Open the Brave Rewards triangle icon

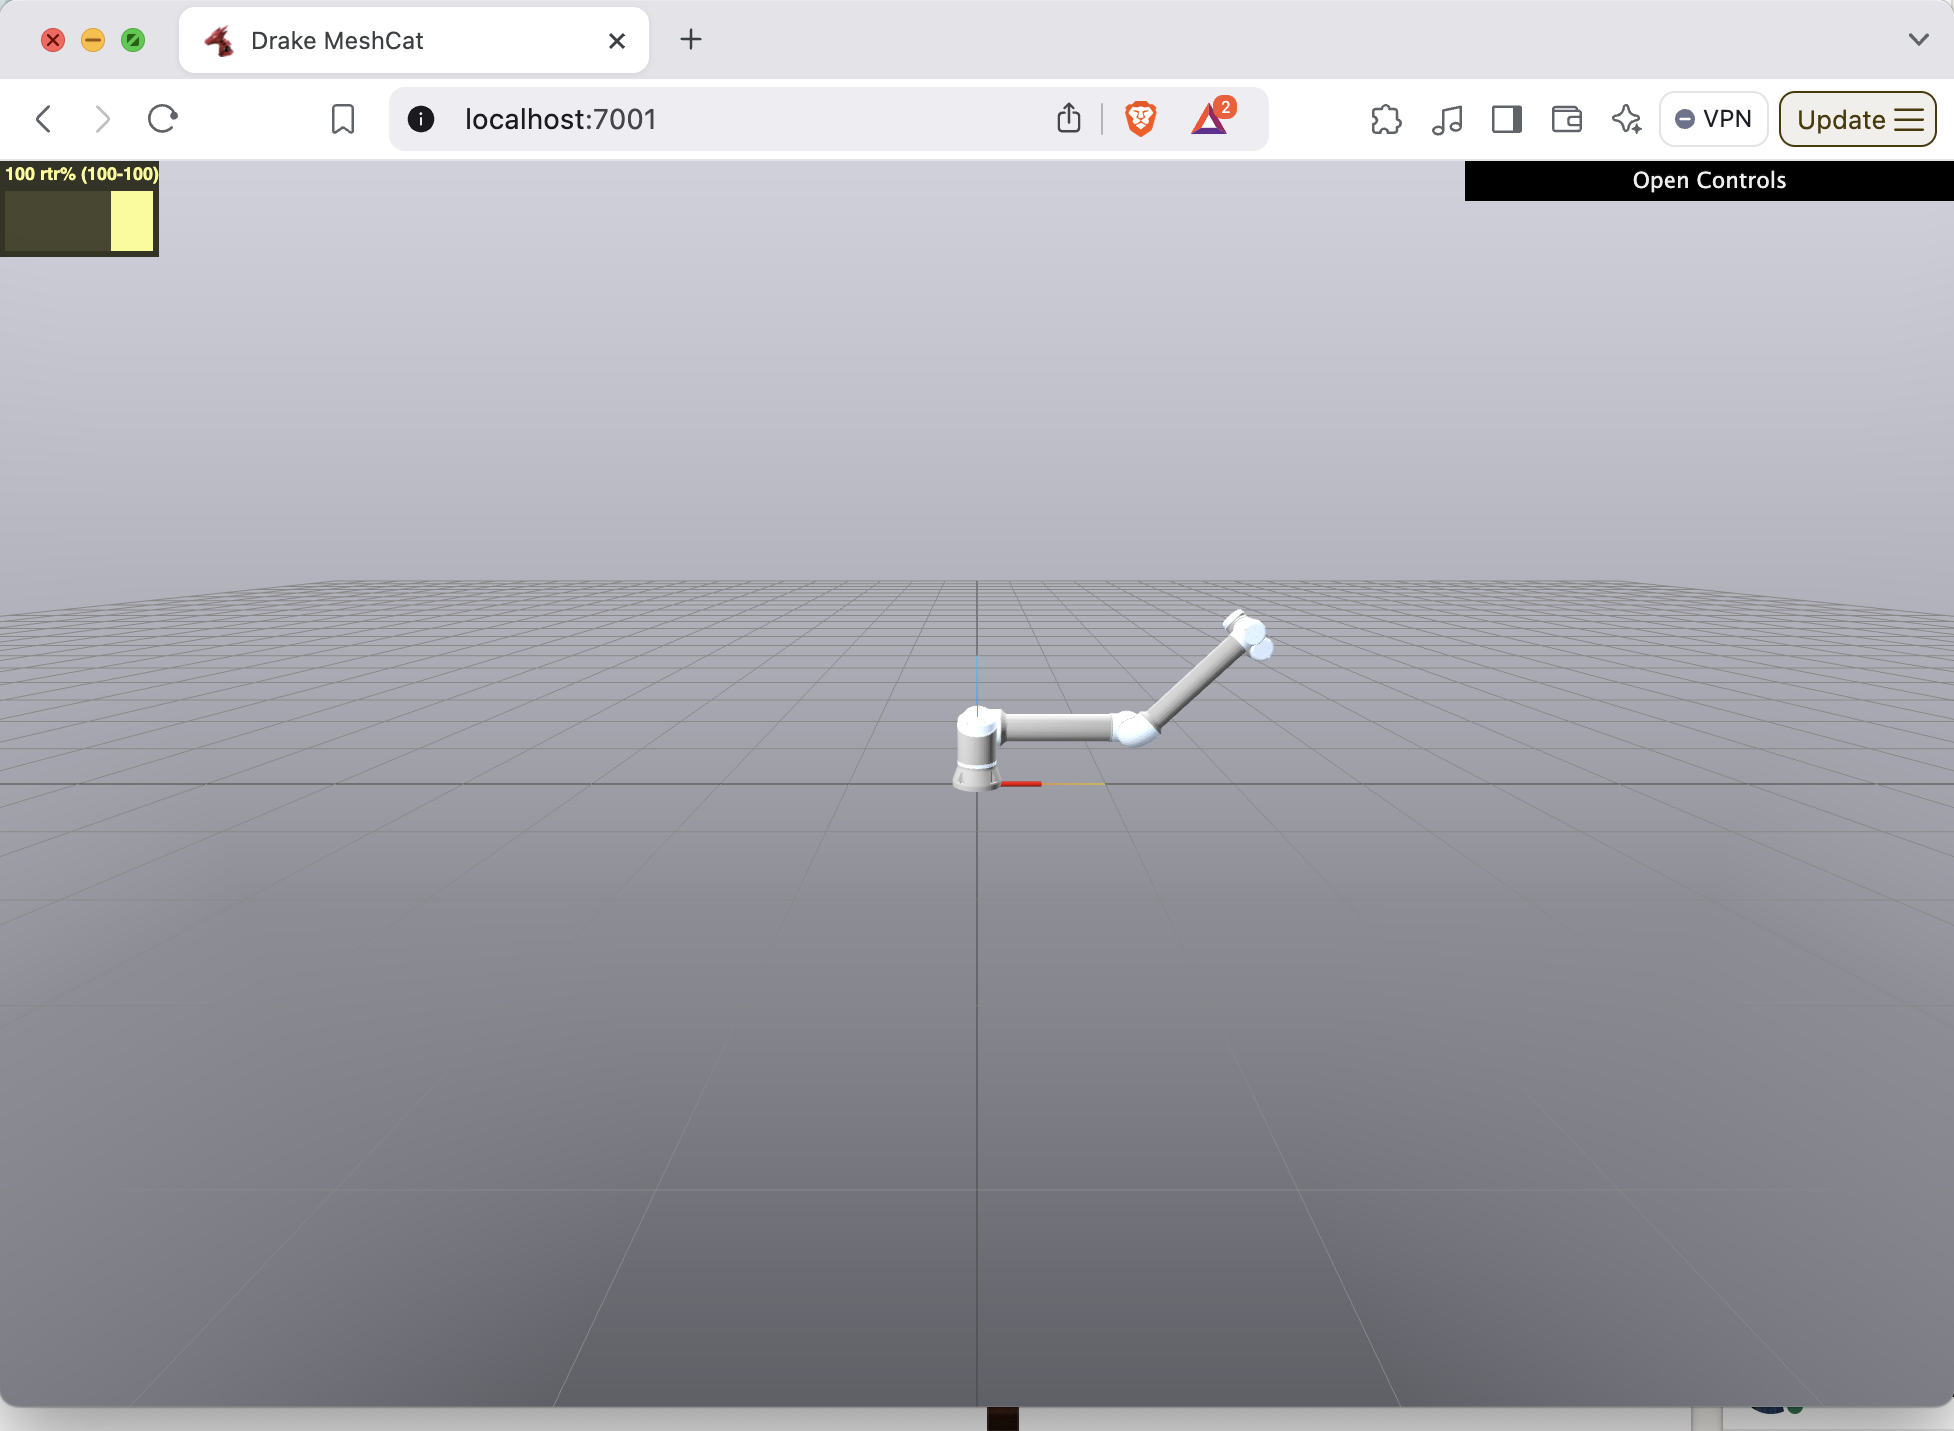point(1210,119)
